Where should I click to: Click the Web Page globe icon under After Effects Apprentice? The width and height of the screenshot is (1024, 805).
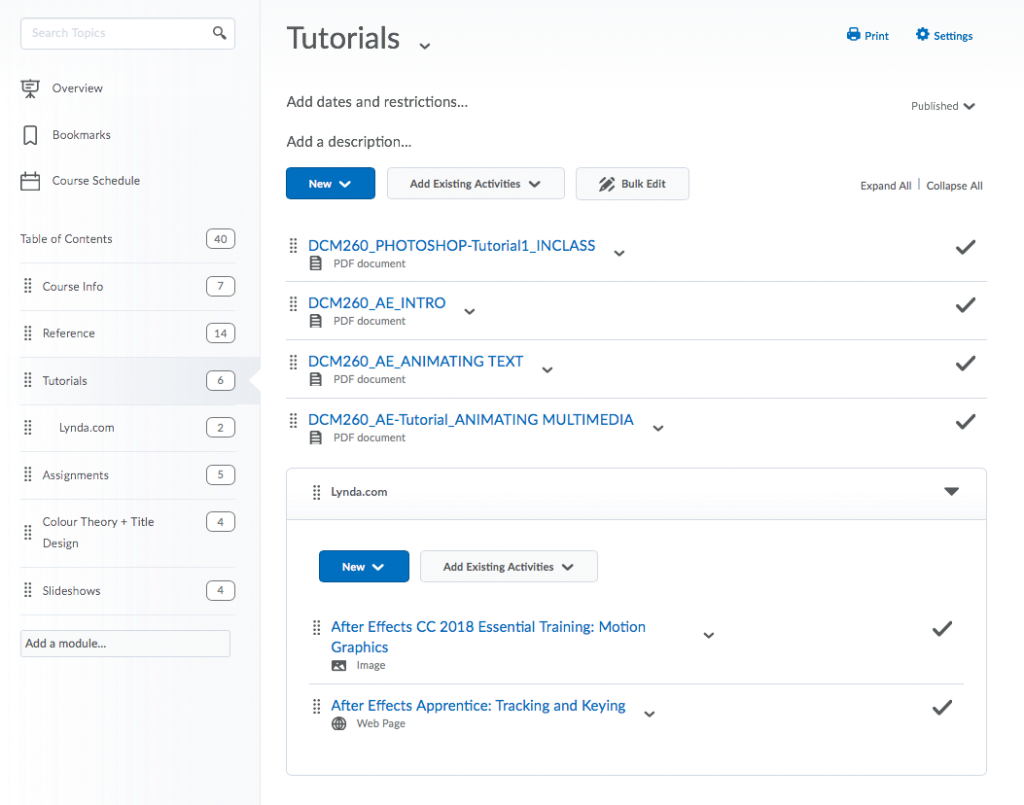tap(339, 722)
